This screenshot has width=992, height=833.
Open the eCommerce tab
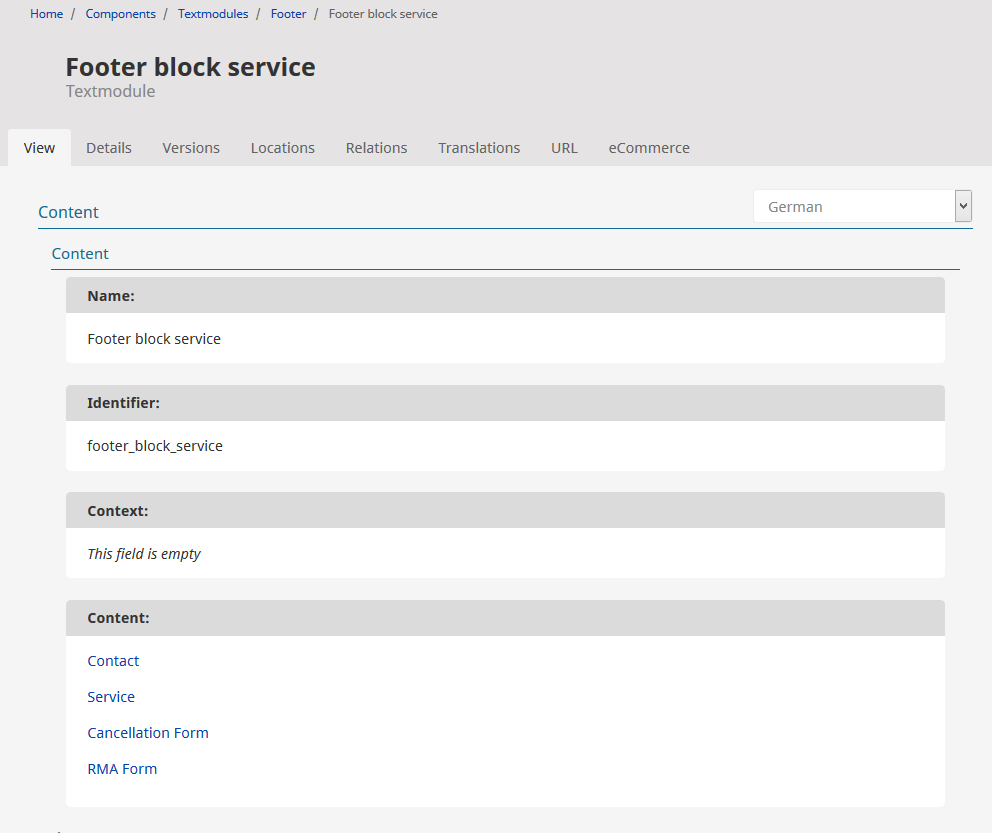pos(649,148)
